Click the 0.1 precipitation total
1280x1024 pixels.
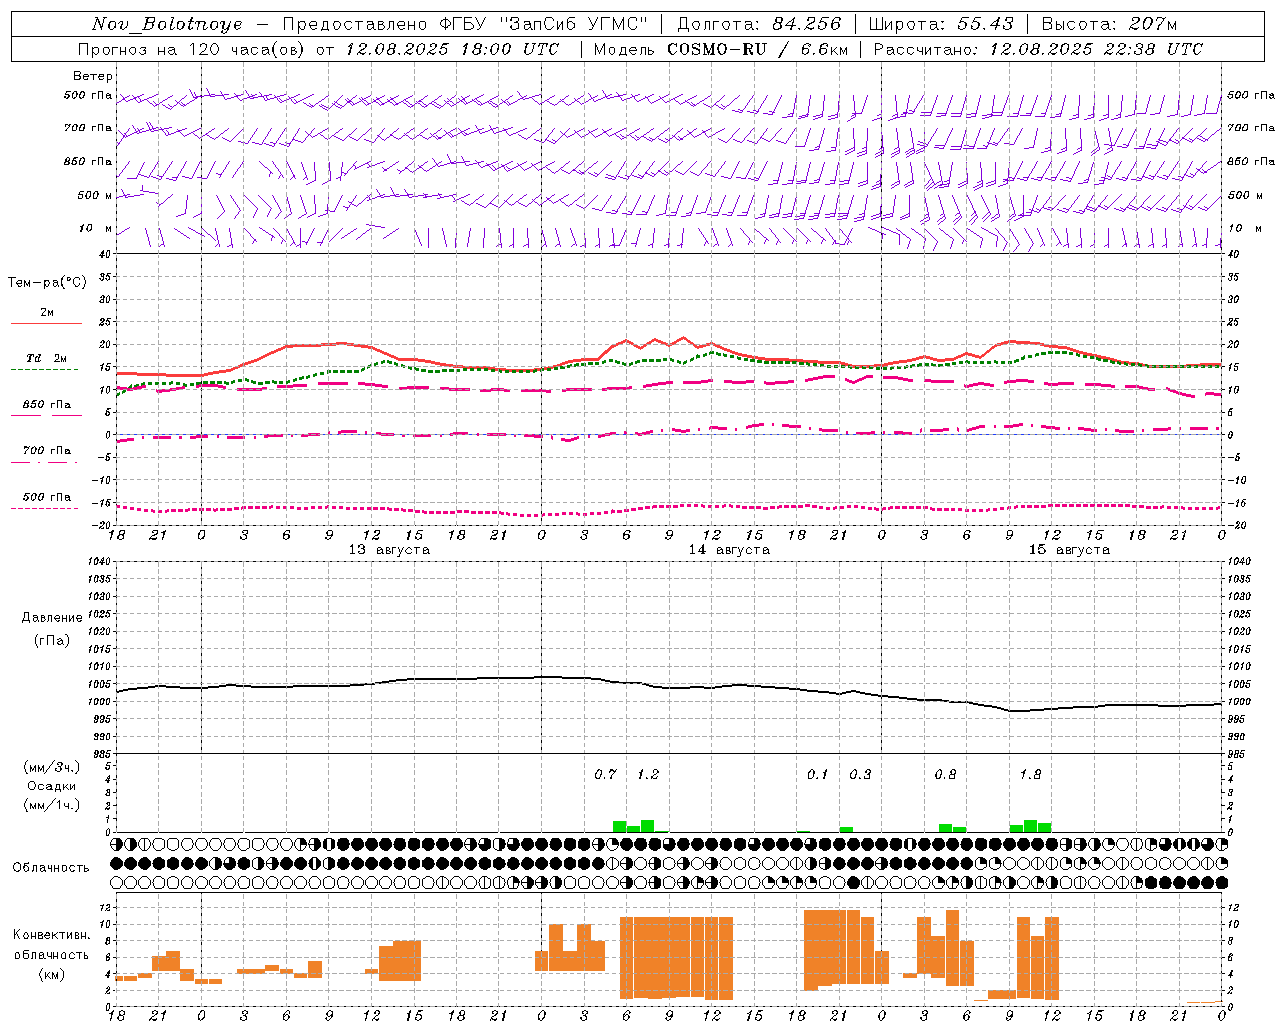[x=818, y=774]
